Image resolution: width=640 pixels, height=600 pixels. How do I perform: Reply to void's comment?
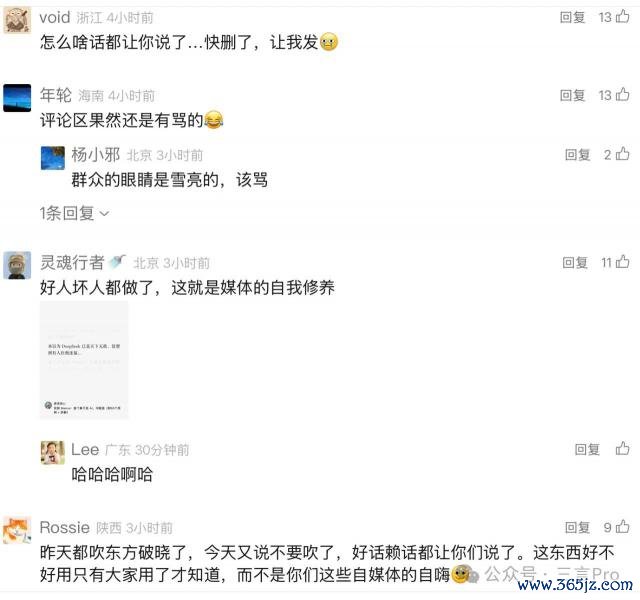point(572,17)
